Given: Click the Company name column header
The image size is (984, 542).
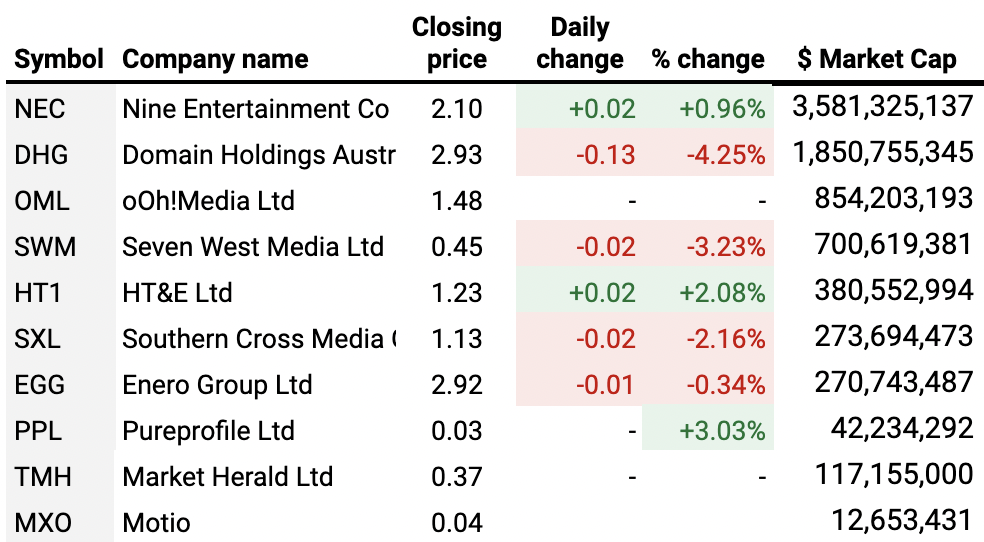Looking at the screenshot, I should (x=215, y=59).
